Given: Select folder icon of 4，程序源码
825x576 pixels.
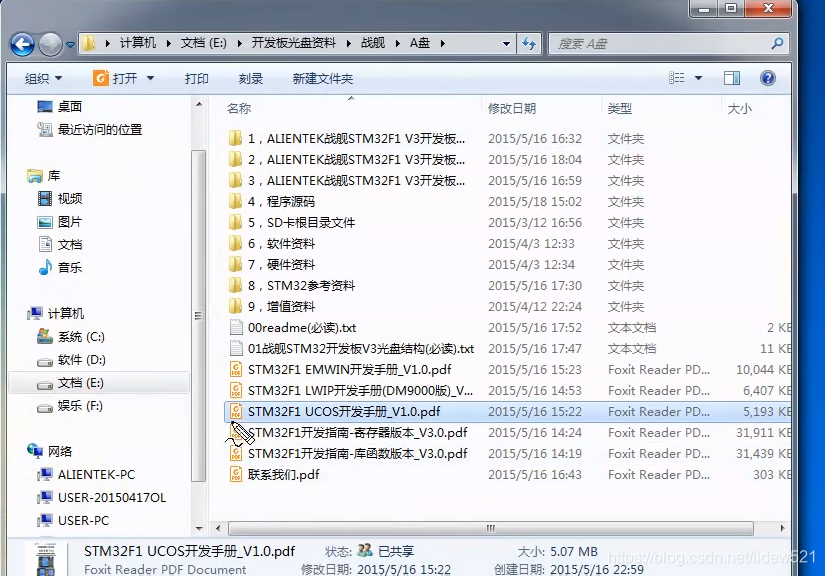Looking at the screenshot, I should click(x=236, y=201).
